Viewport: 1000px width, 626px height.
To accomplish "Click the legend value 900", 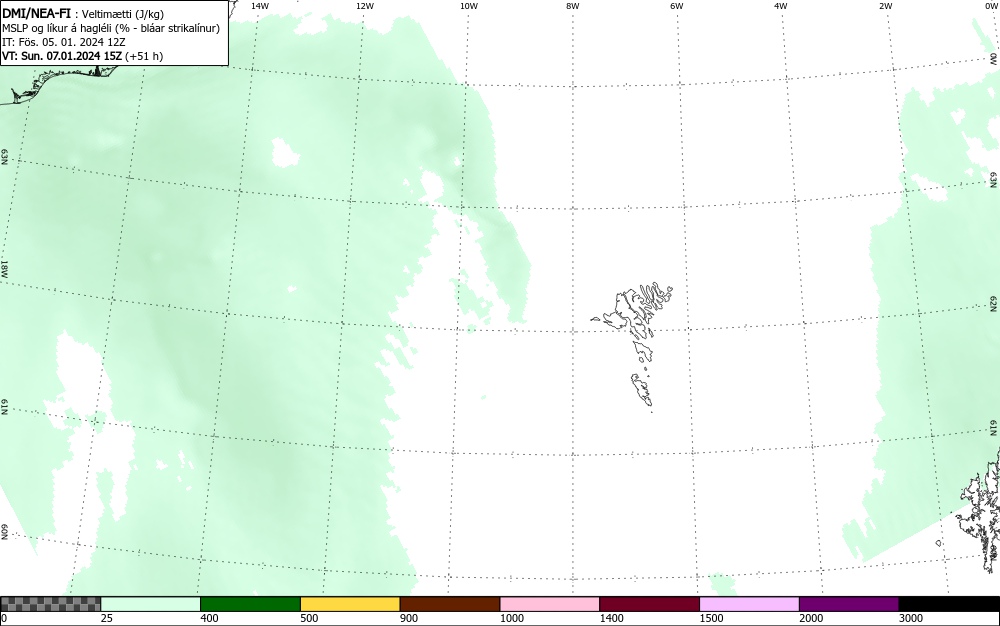I will (409, 618).
